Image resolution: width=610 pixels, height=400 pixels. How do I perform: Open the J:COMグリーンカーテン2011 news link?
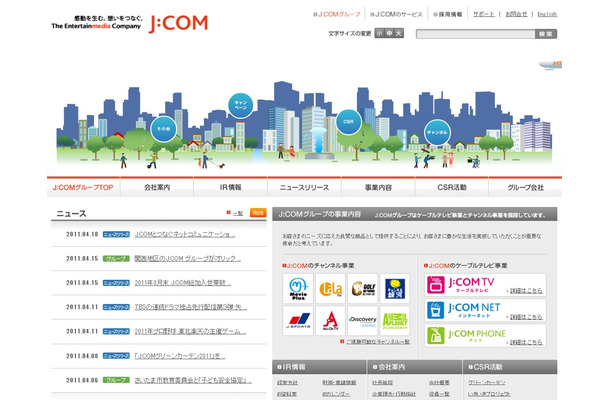(180, 356)
